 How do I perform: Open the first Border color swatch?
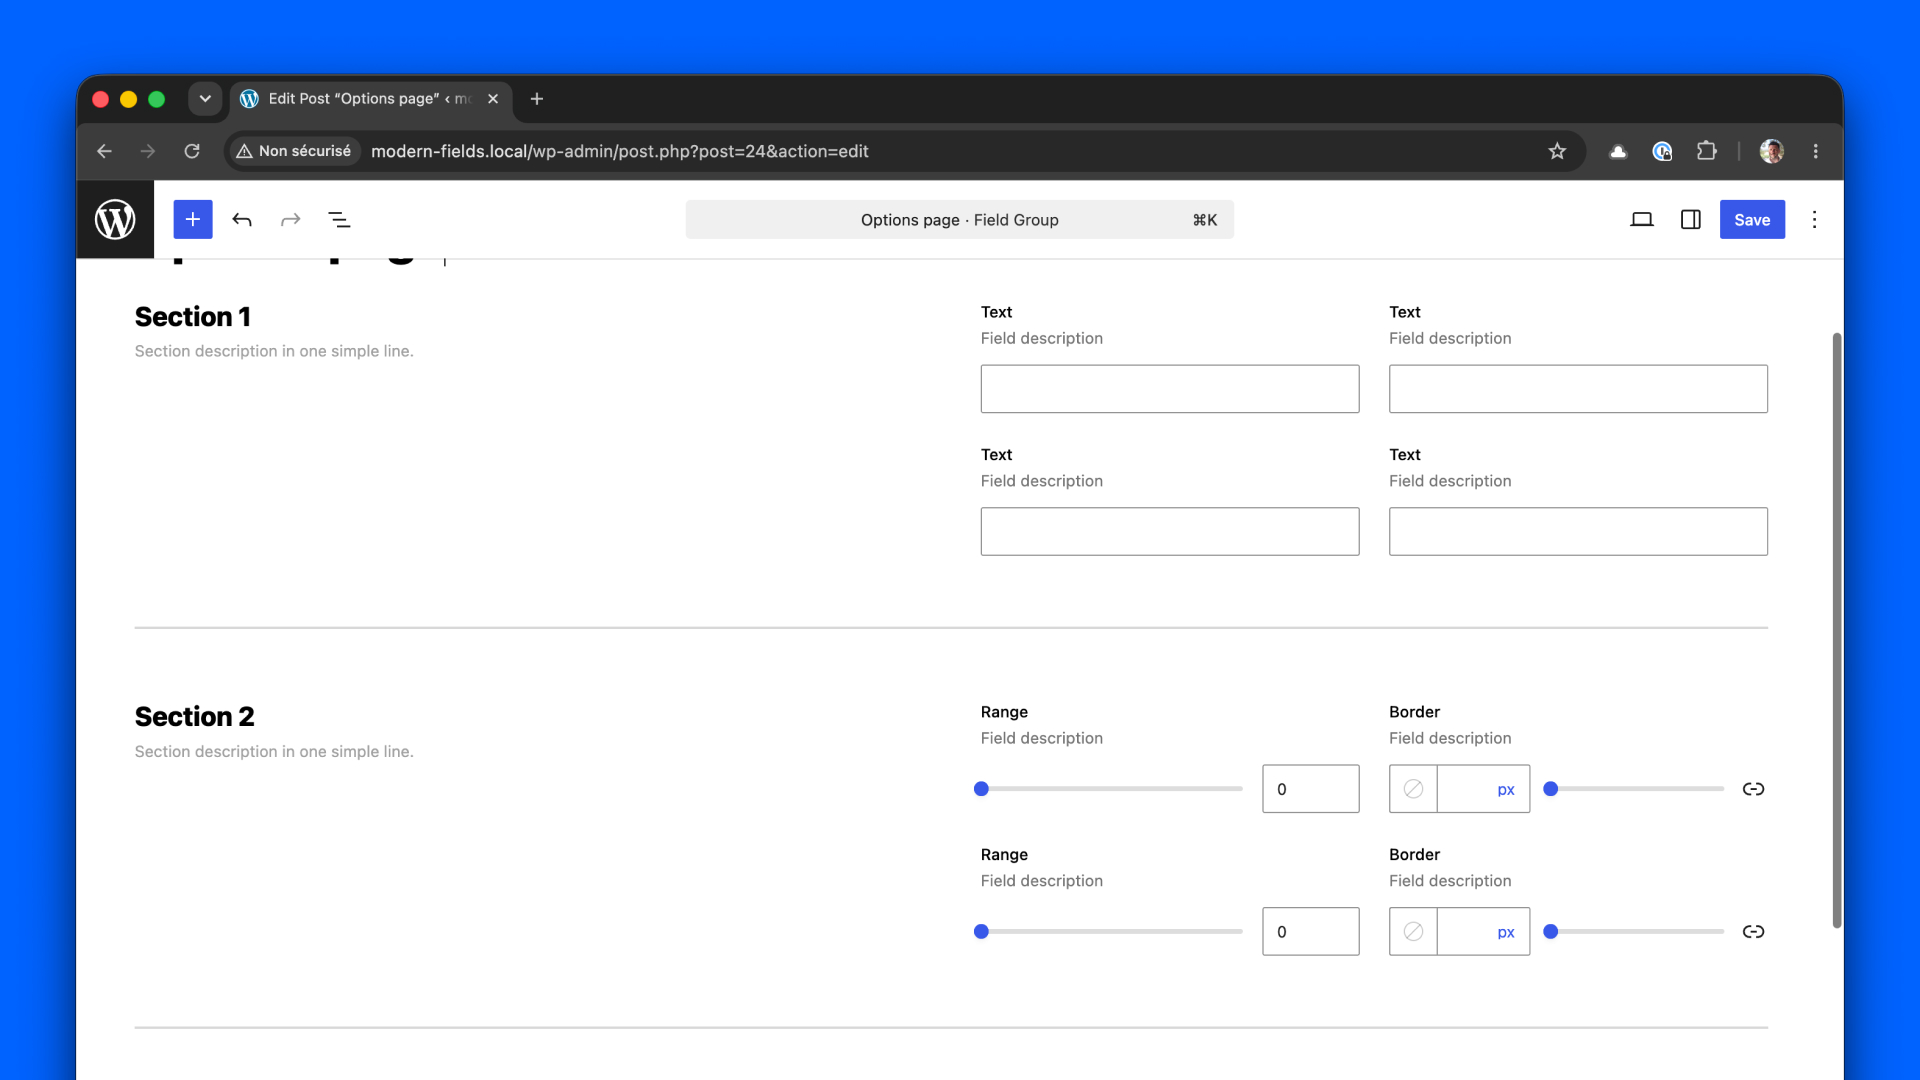tap(1413, 789)
